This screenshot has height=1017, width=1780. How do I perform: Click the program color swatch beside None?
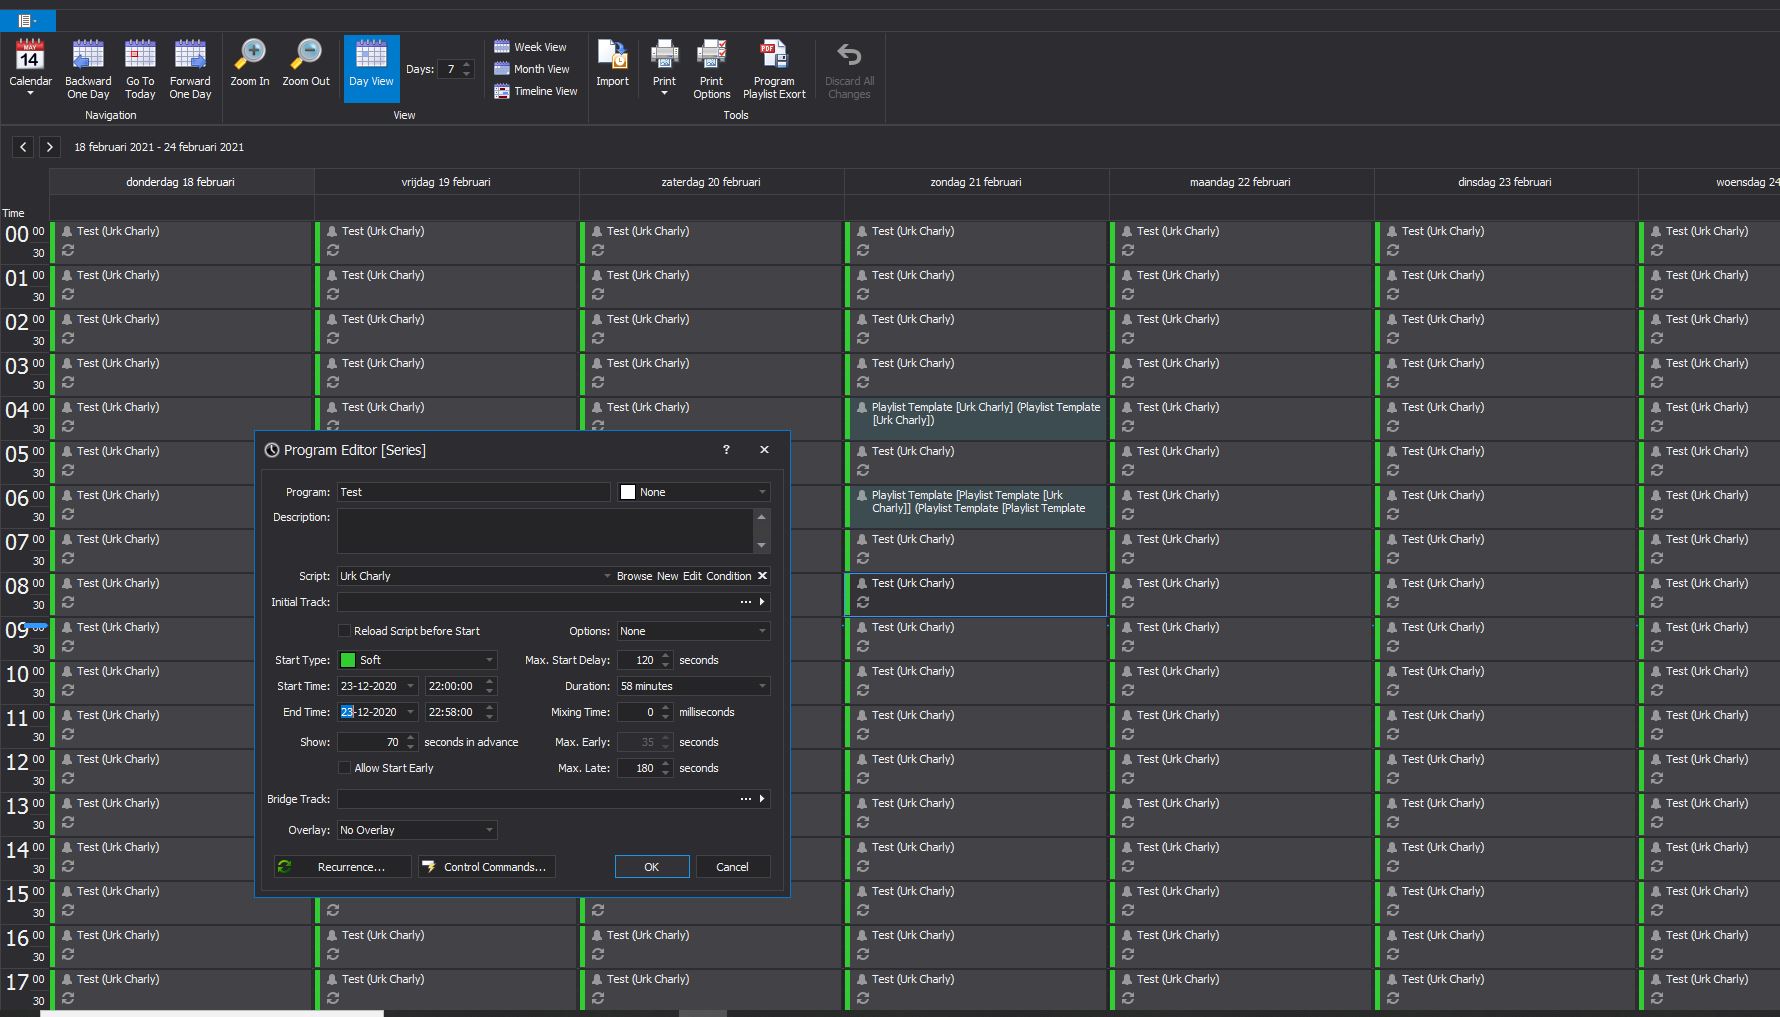tap(628, 492)
